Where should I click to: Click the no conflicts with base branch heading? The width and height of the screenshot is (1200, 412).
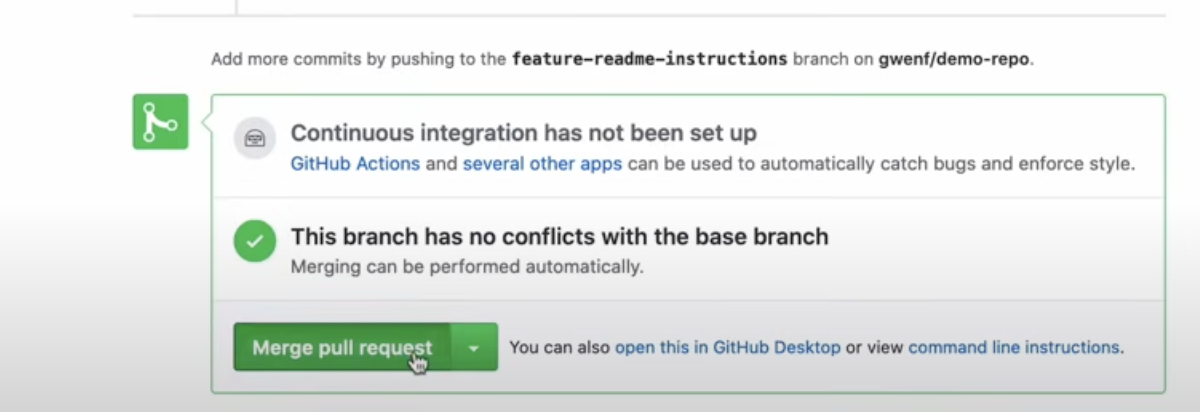(x=559, y=237)
